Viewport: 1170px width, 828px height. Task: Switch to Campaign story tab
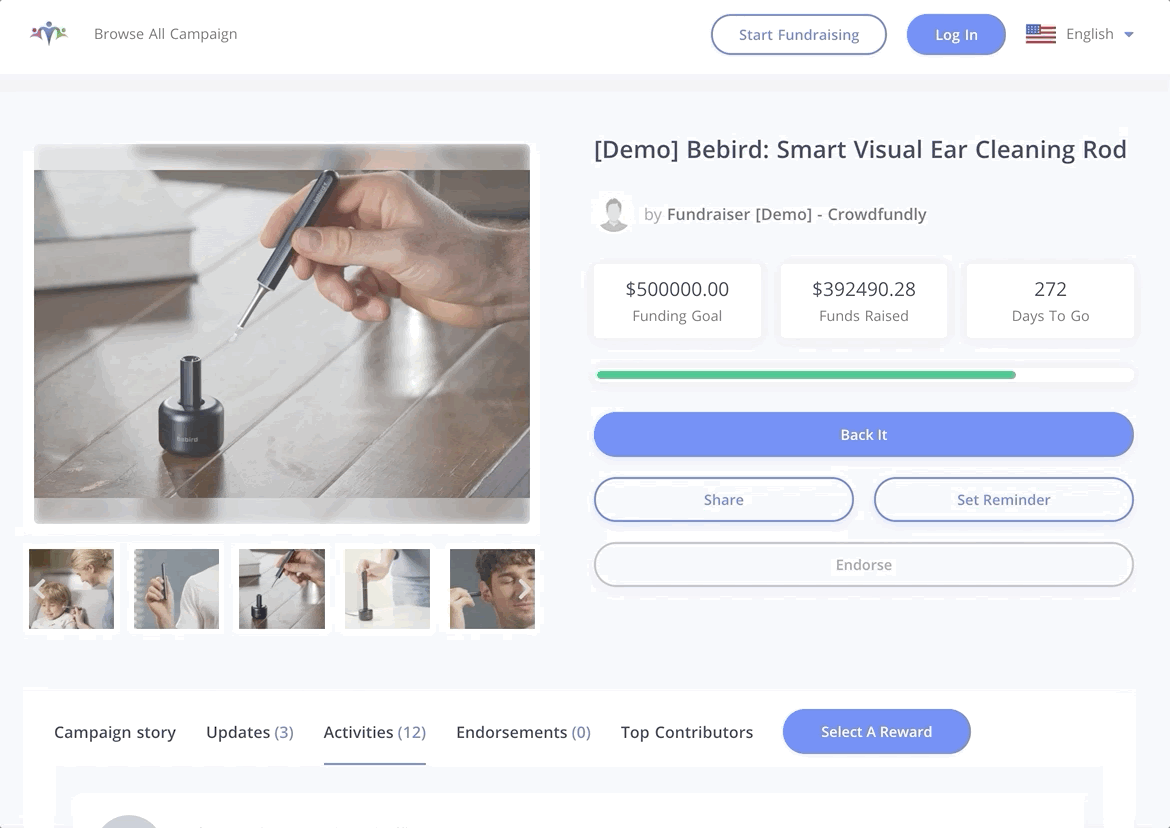pos(115,733)
